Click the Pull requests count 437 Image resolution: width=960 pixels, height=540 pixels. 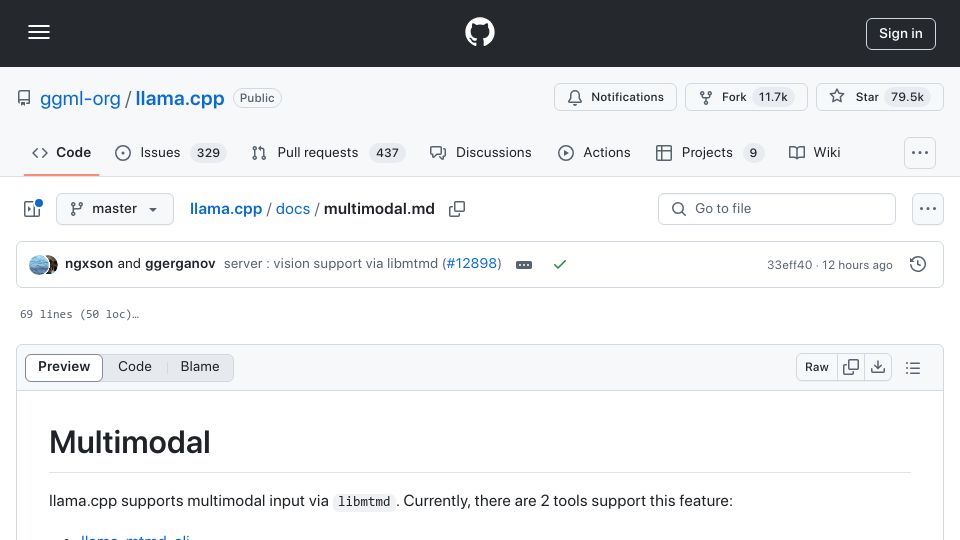point(387,153)
